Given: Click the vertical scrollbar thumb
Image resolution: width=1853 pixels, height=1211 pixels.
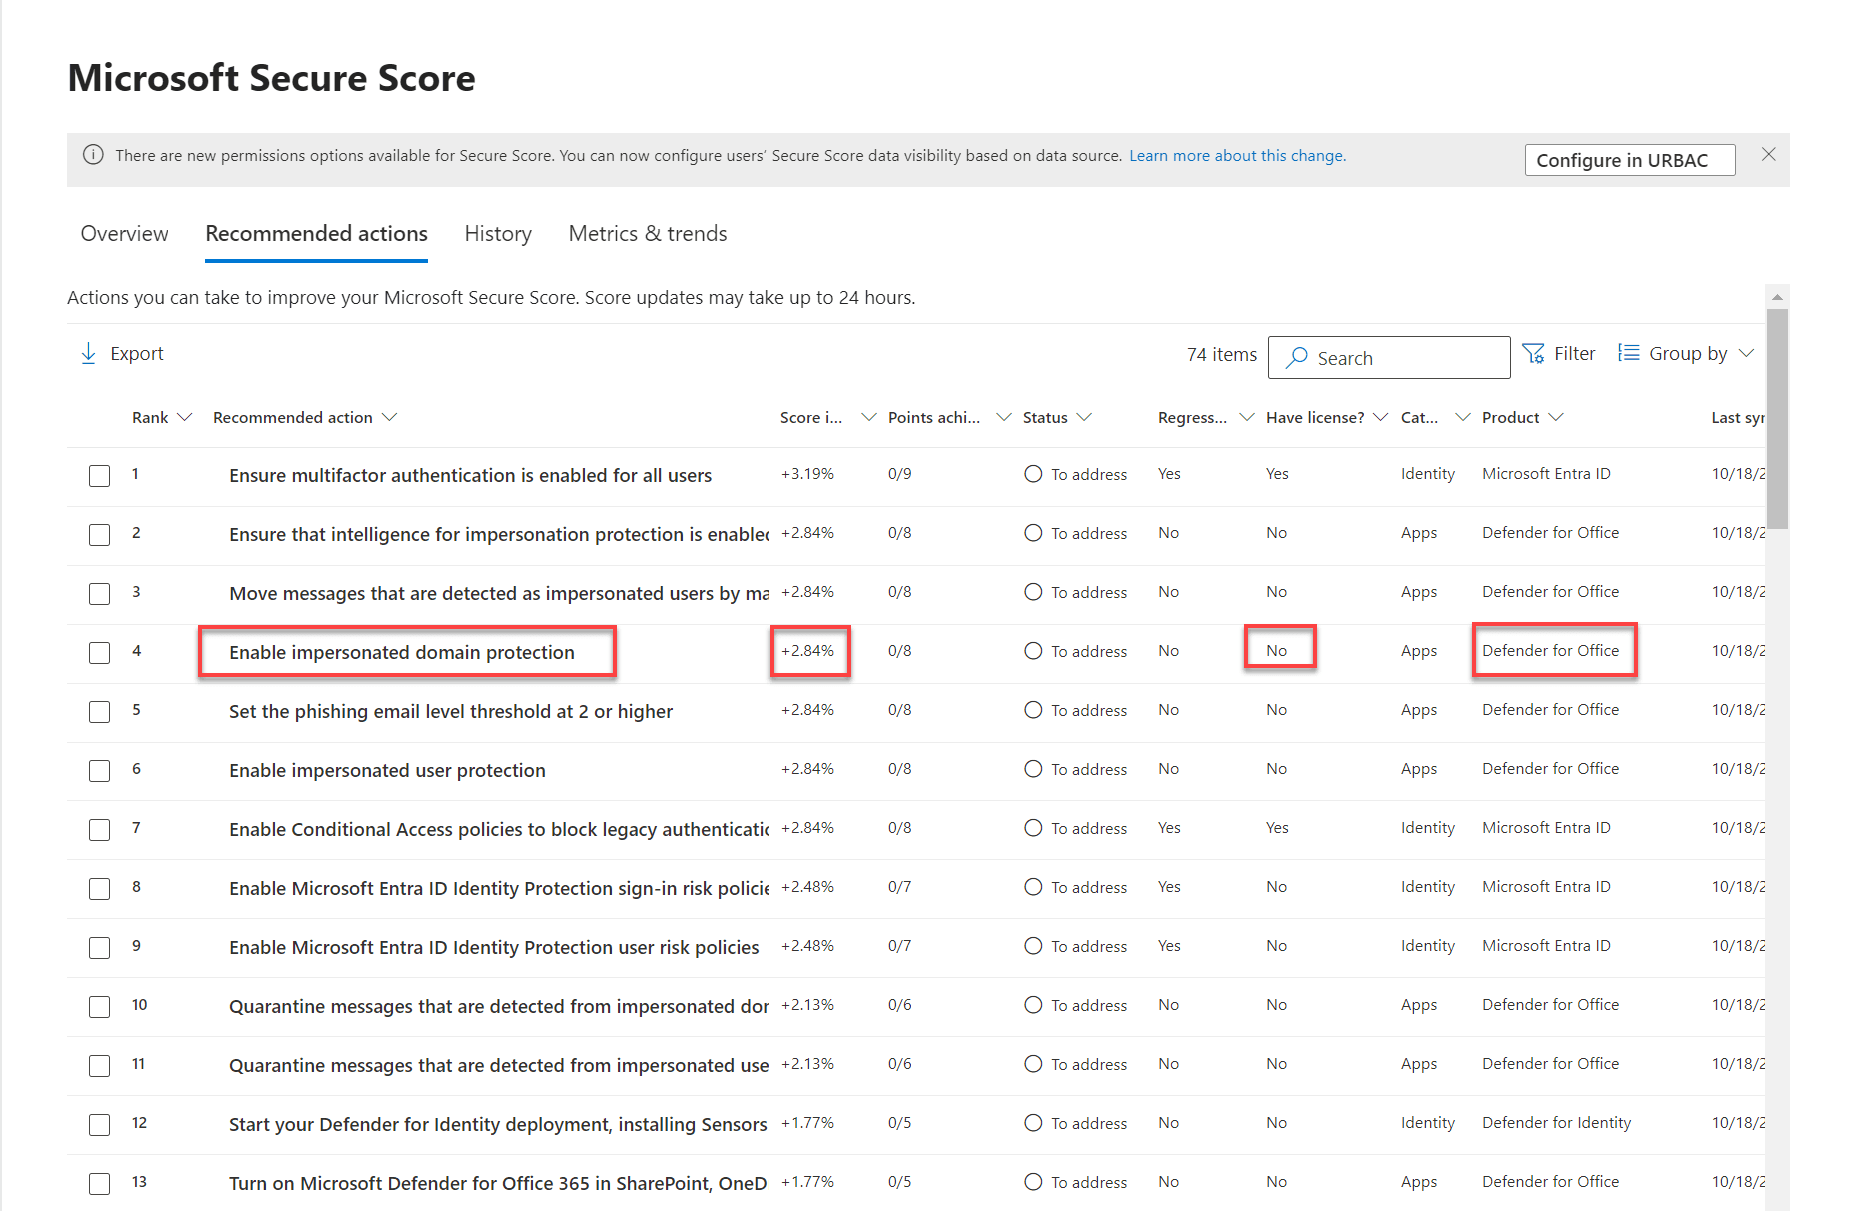Looking at the screenshot, I should (x=1777, y=418).
